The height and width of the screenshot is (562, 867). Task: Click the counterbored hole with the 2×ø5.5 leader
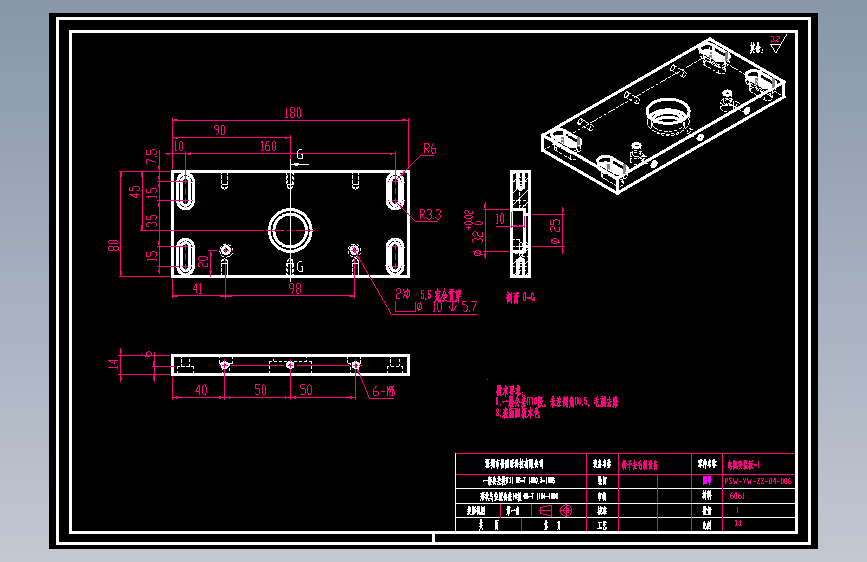(354, 251)
